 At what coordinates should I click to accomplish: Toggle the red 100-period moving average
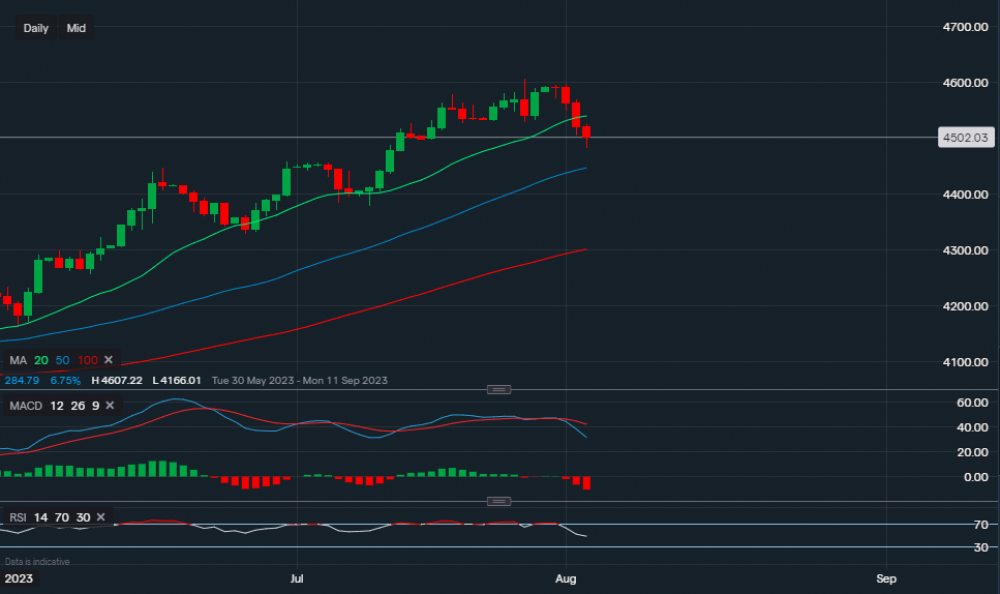tap(87, 360)
